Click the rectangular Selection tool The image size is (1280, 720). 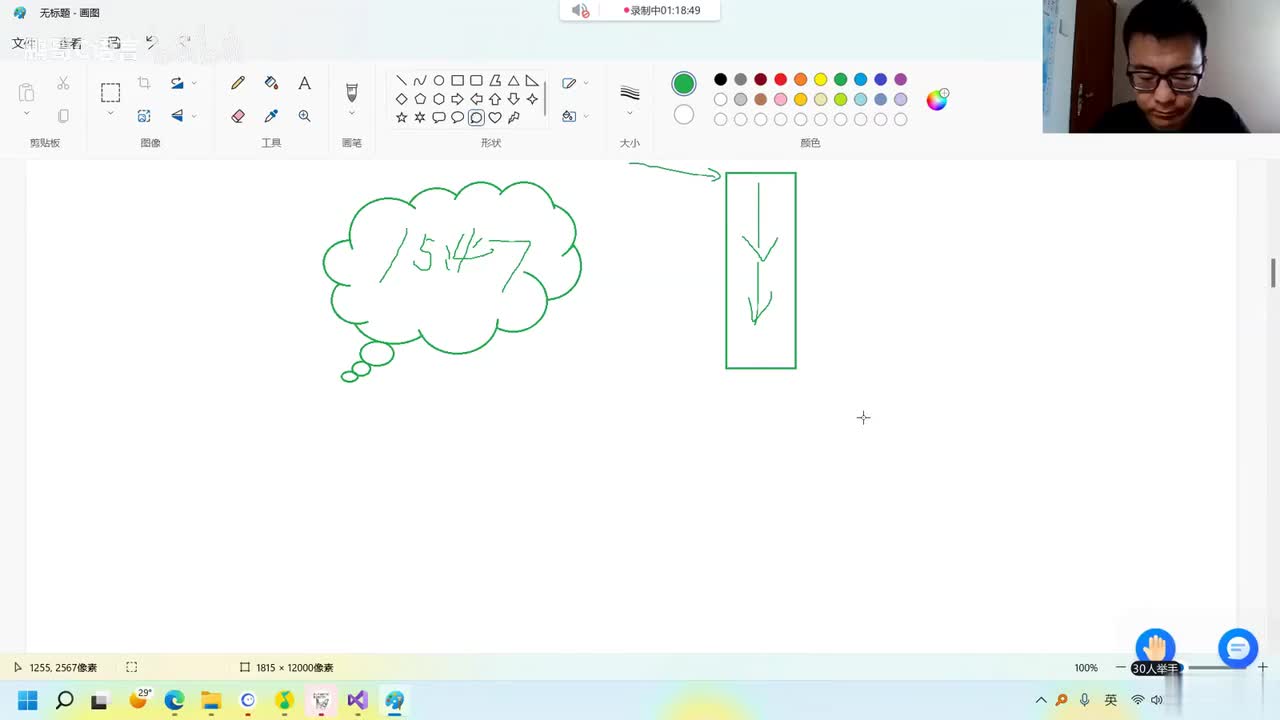point(111,93)
